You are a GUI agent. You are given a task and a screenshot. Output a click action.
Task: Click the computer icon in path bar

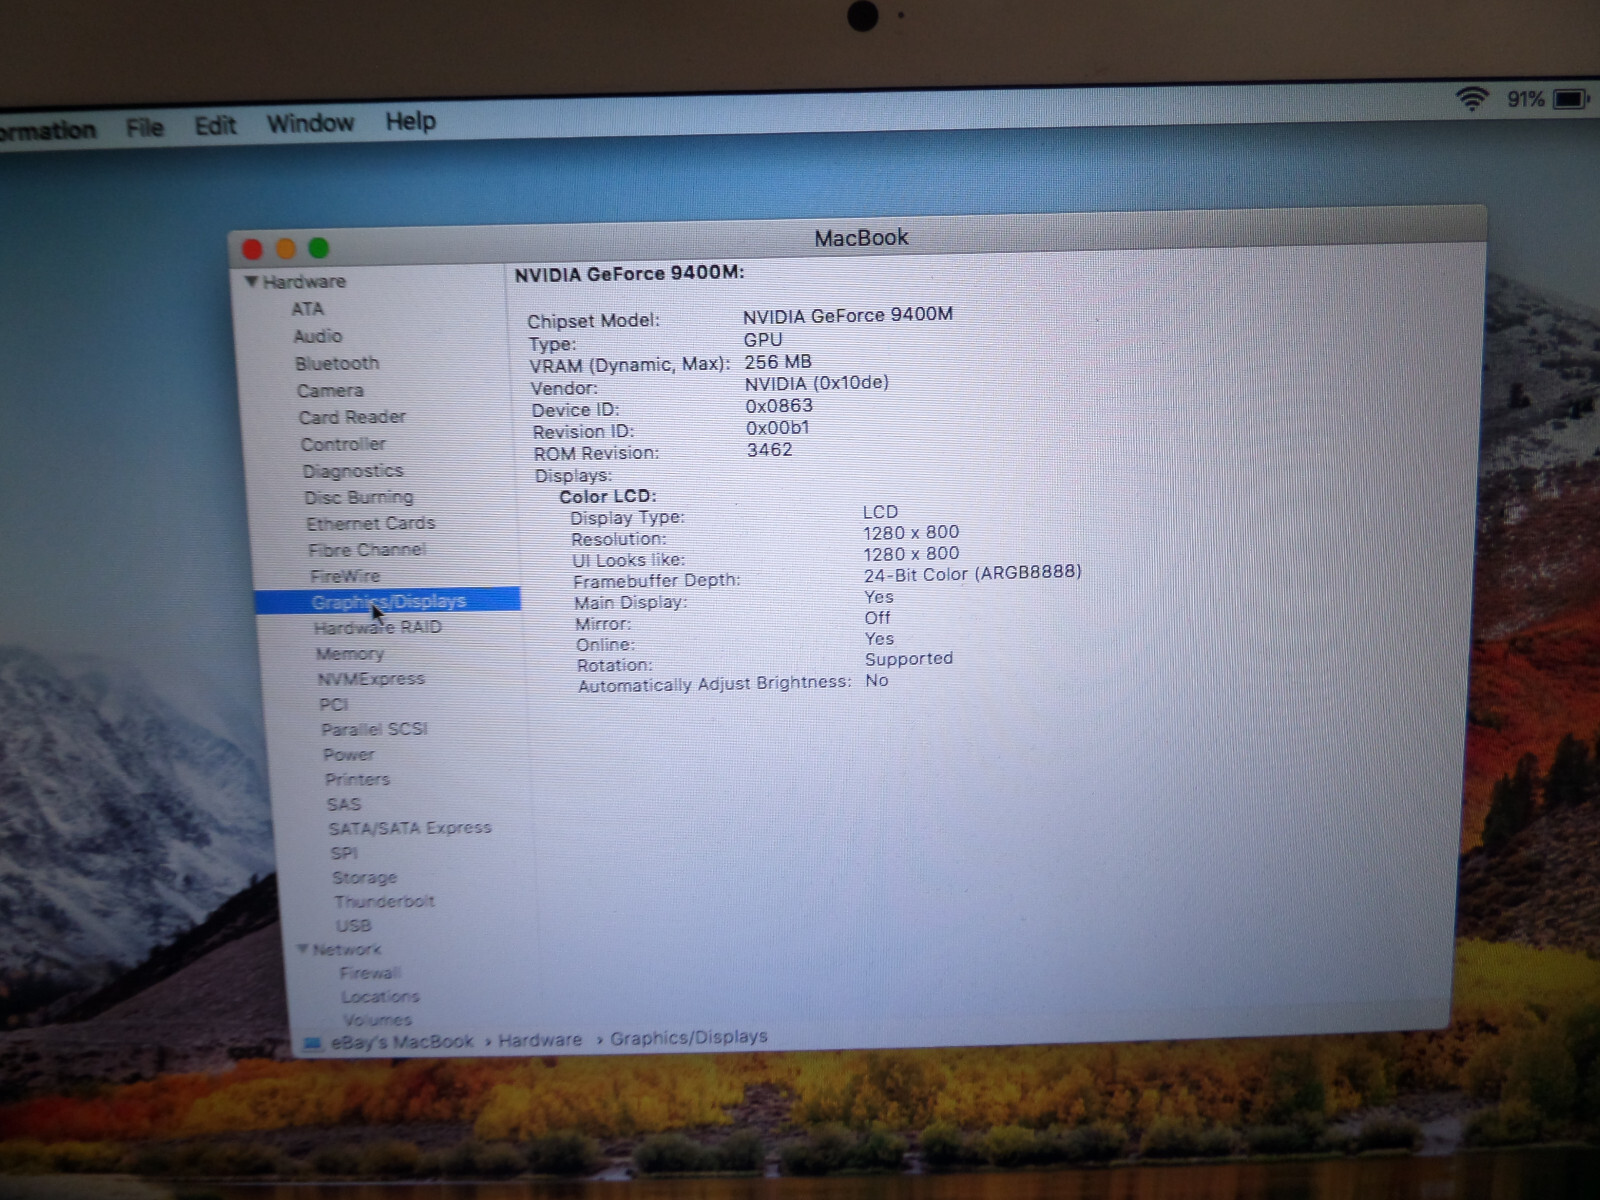[313, 1044]
